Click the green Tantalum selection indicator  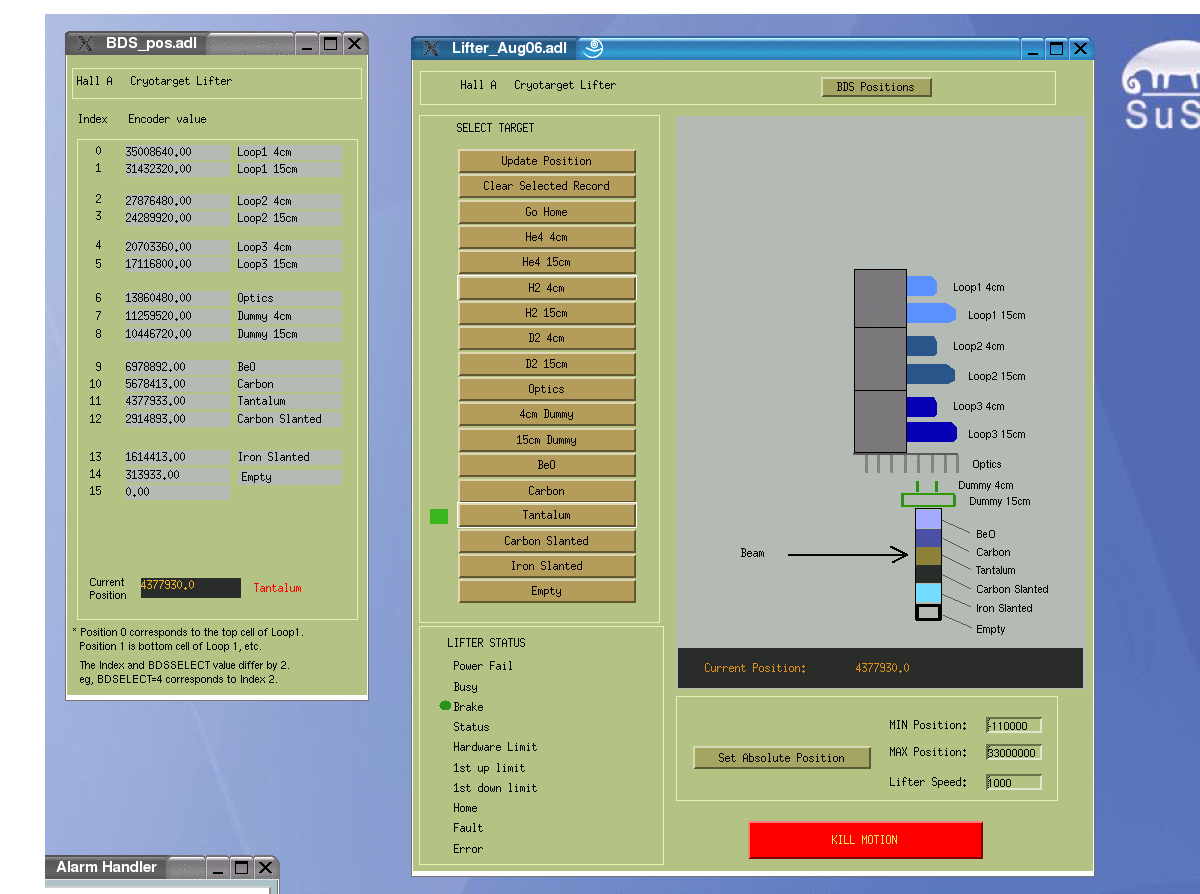click(x=439, y=516)
